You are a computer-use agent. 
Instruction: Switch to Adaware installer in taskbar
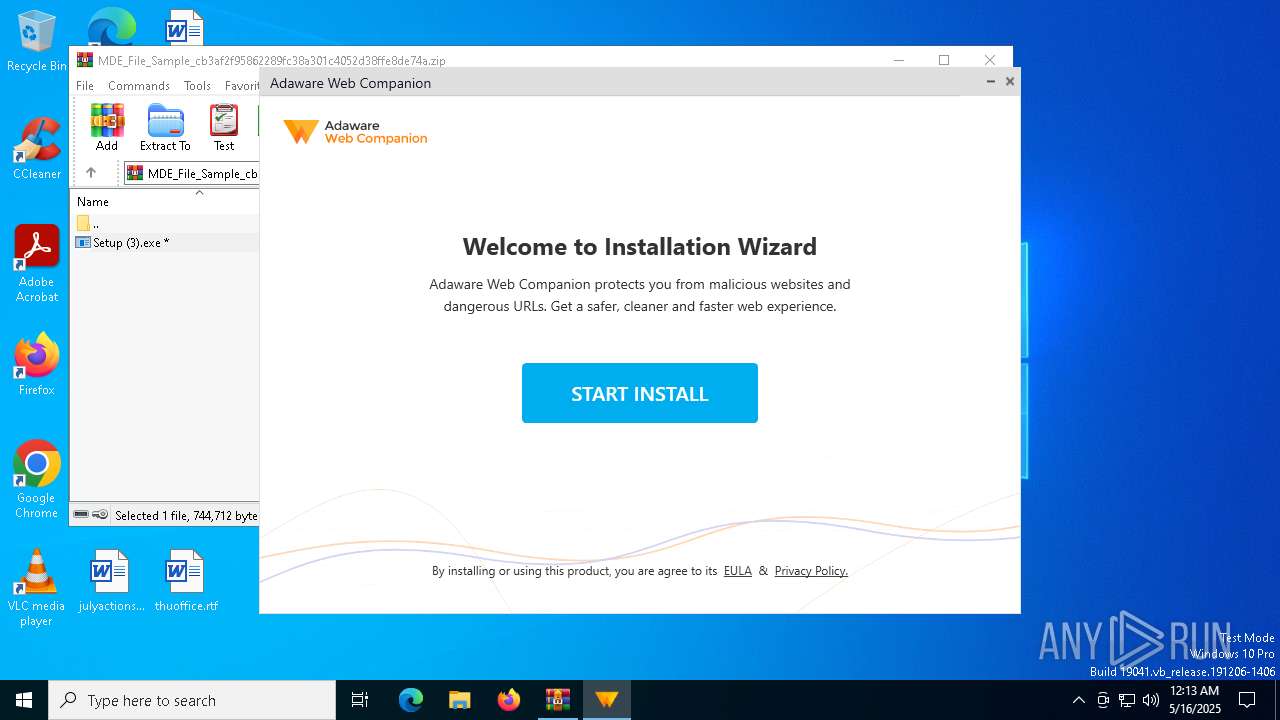[606, 700]
